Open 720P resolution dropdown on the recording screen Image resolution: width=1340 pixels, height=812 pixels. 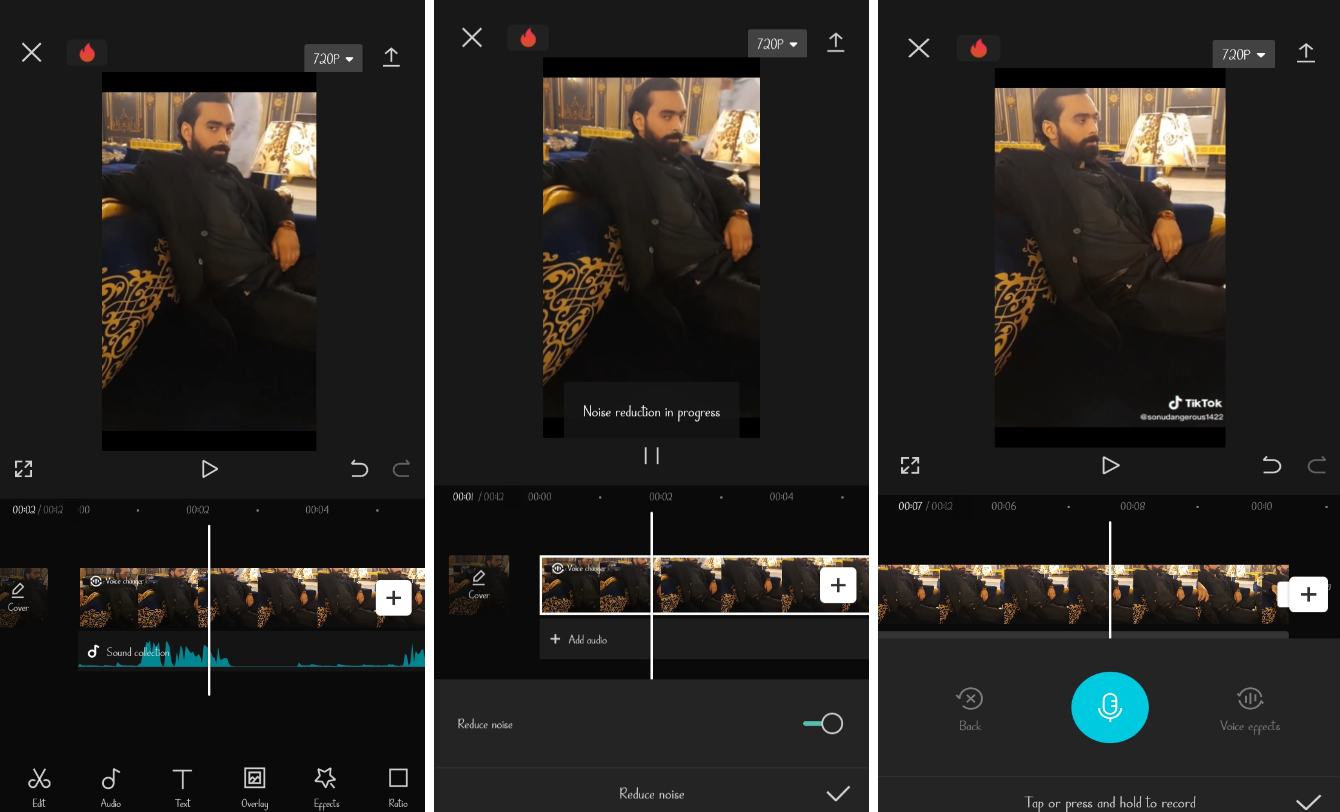1245,55
